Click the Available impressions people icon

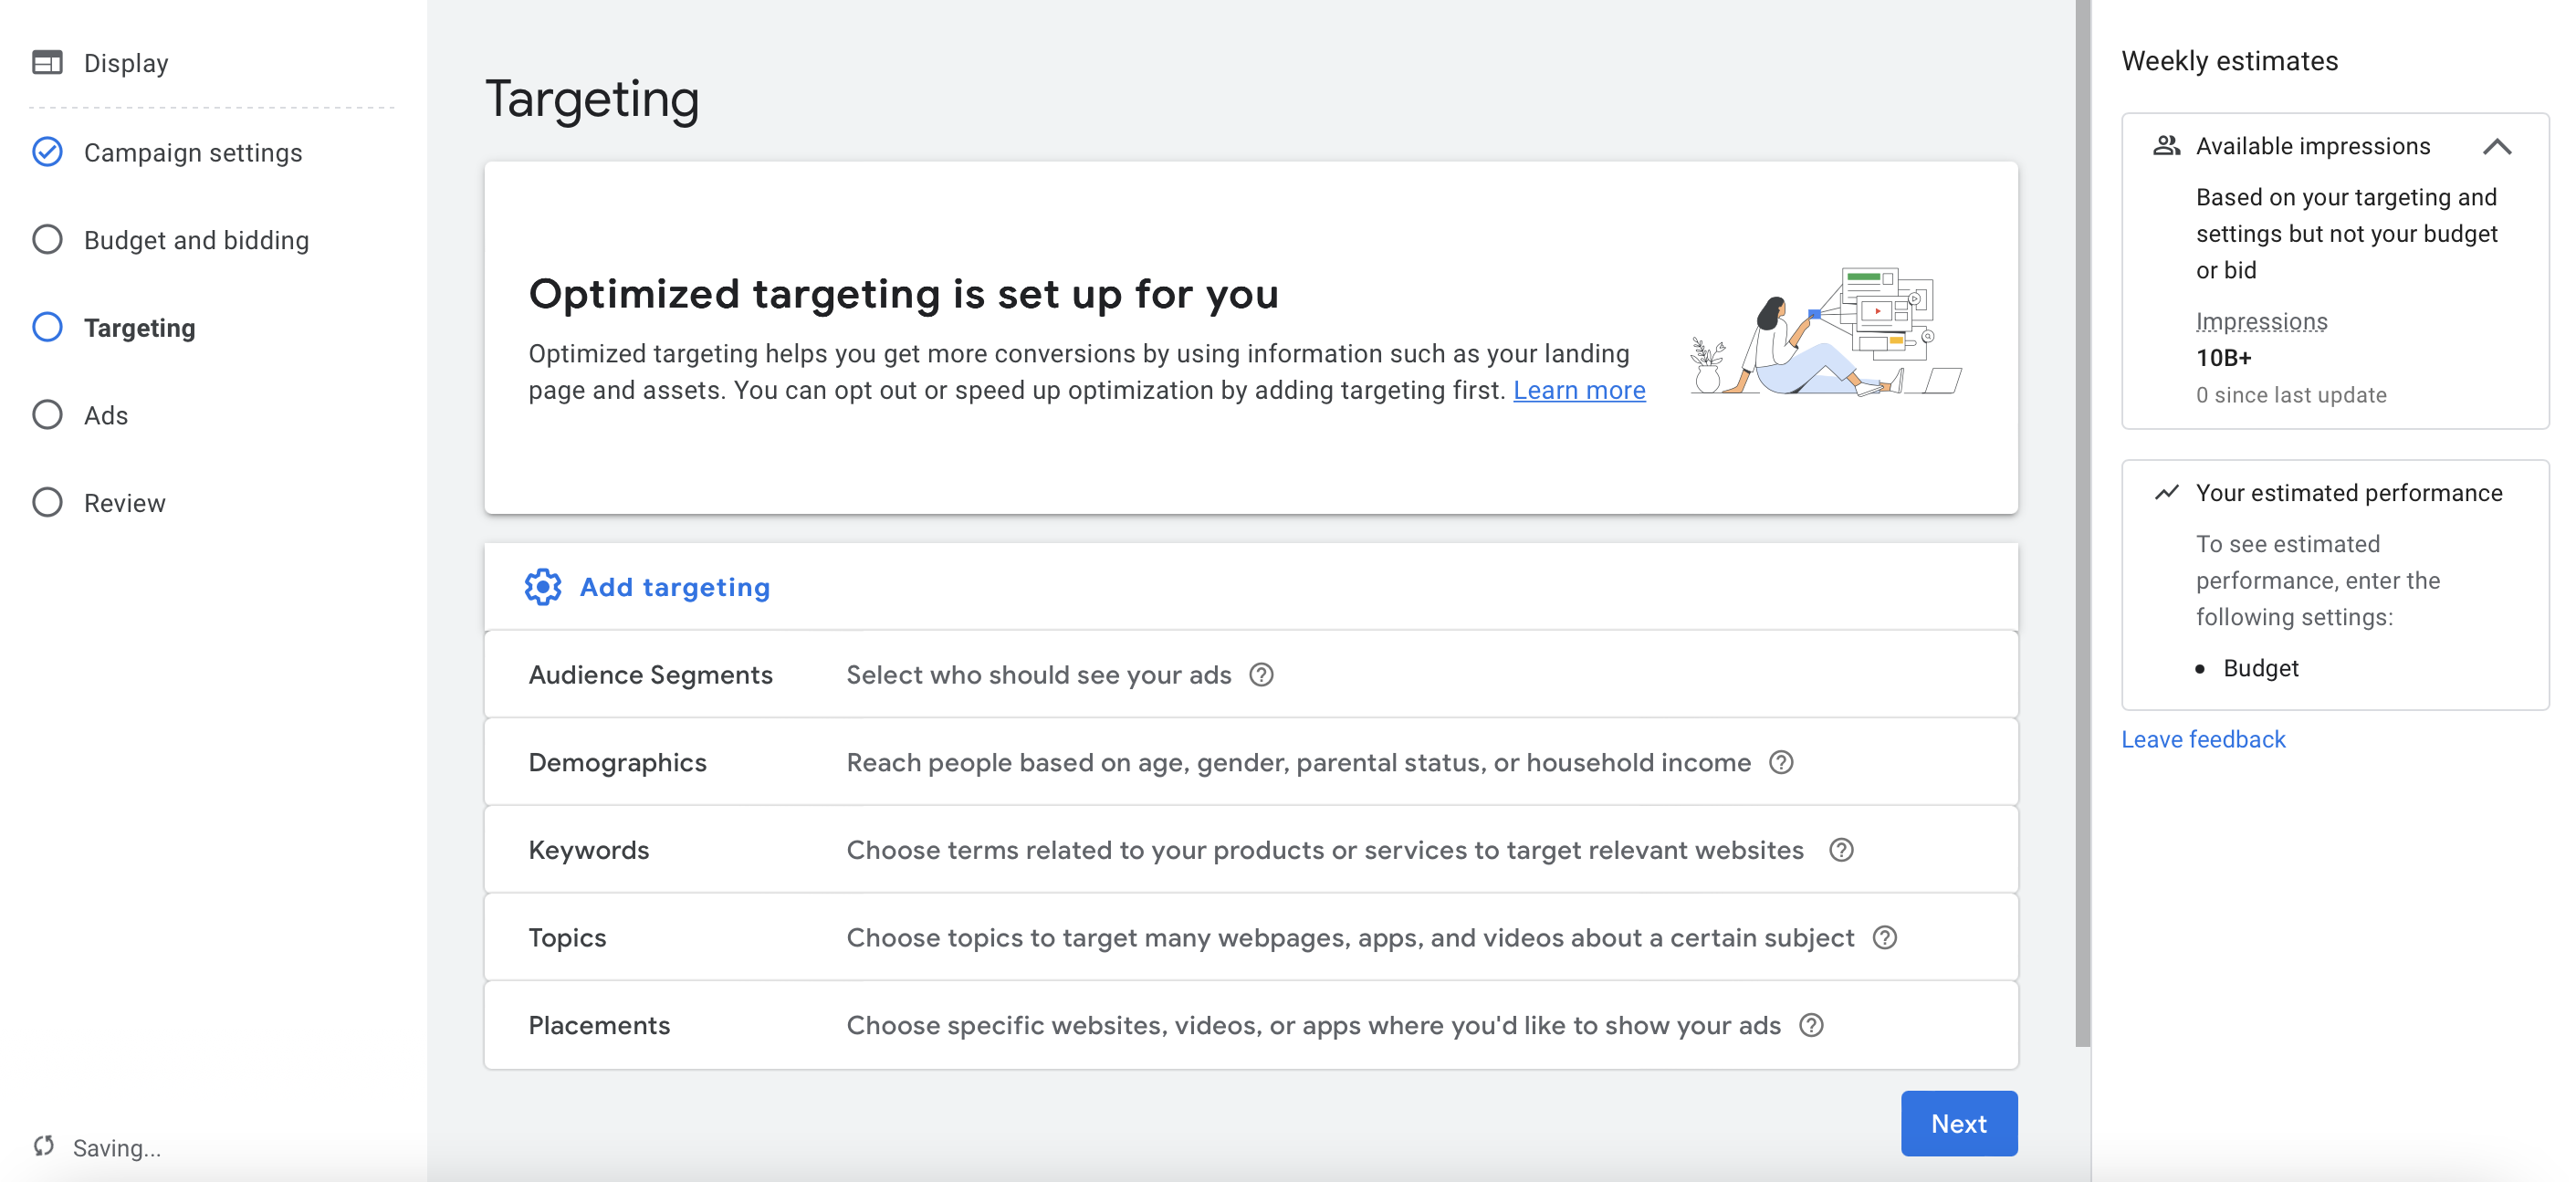2166,146
